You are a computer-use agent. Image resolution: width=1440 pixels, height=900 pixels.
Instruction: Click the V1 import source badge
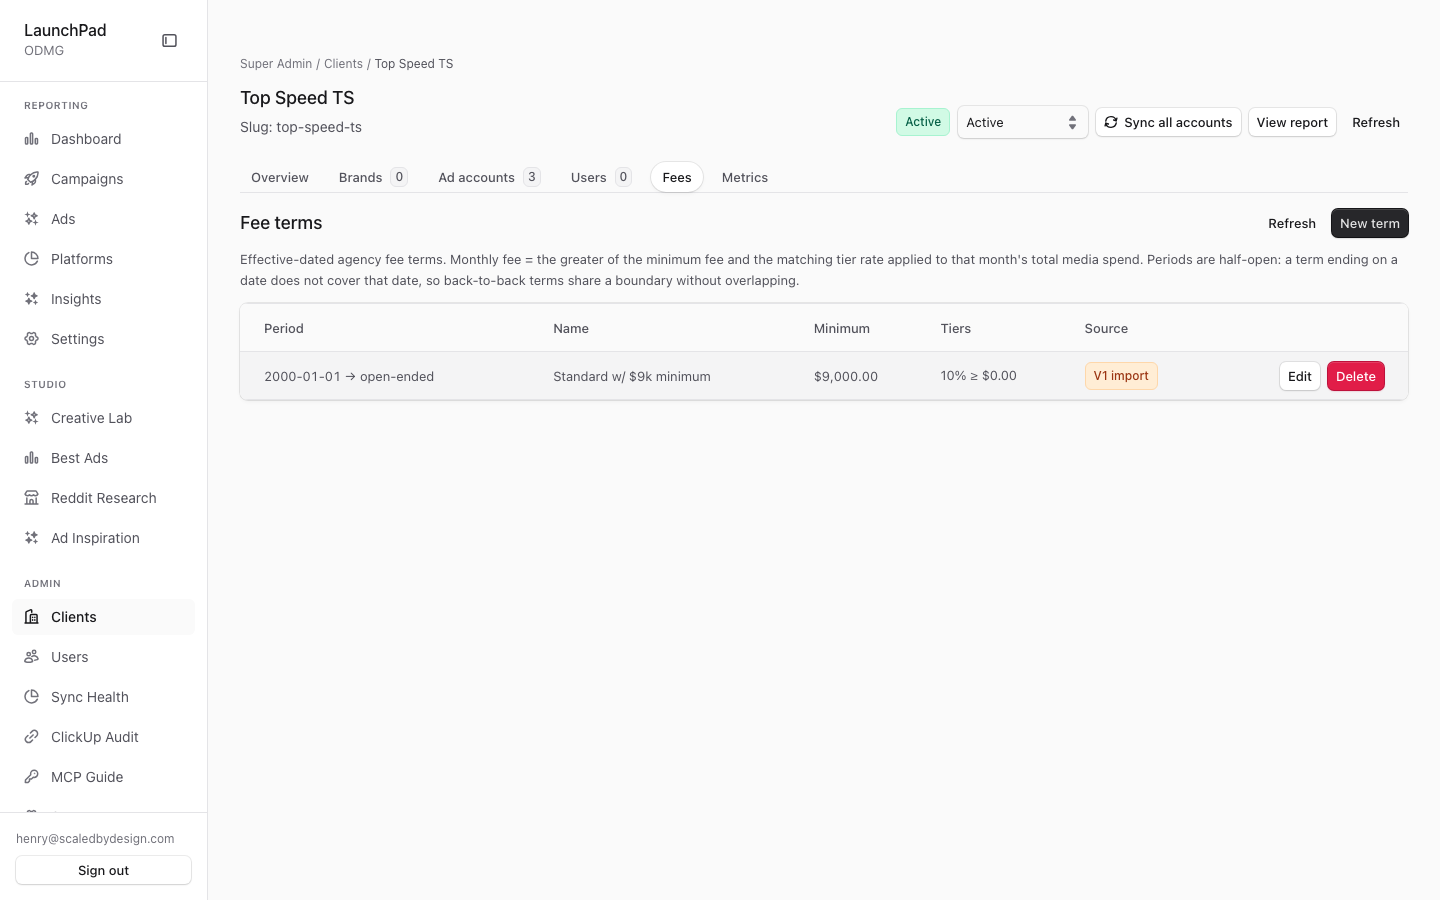(x=1121, y=376)
